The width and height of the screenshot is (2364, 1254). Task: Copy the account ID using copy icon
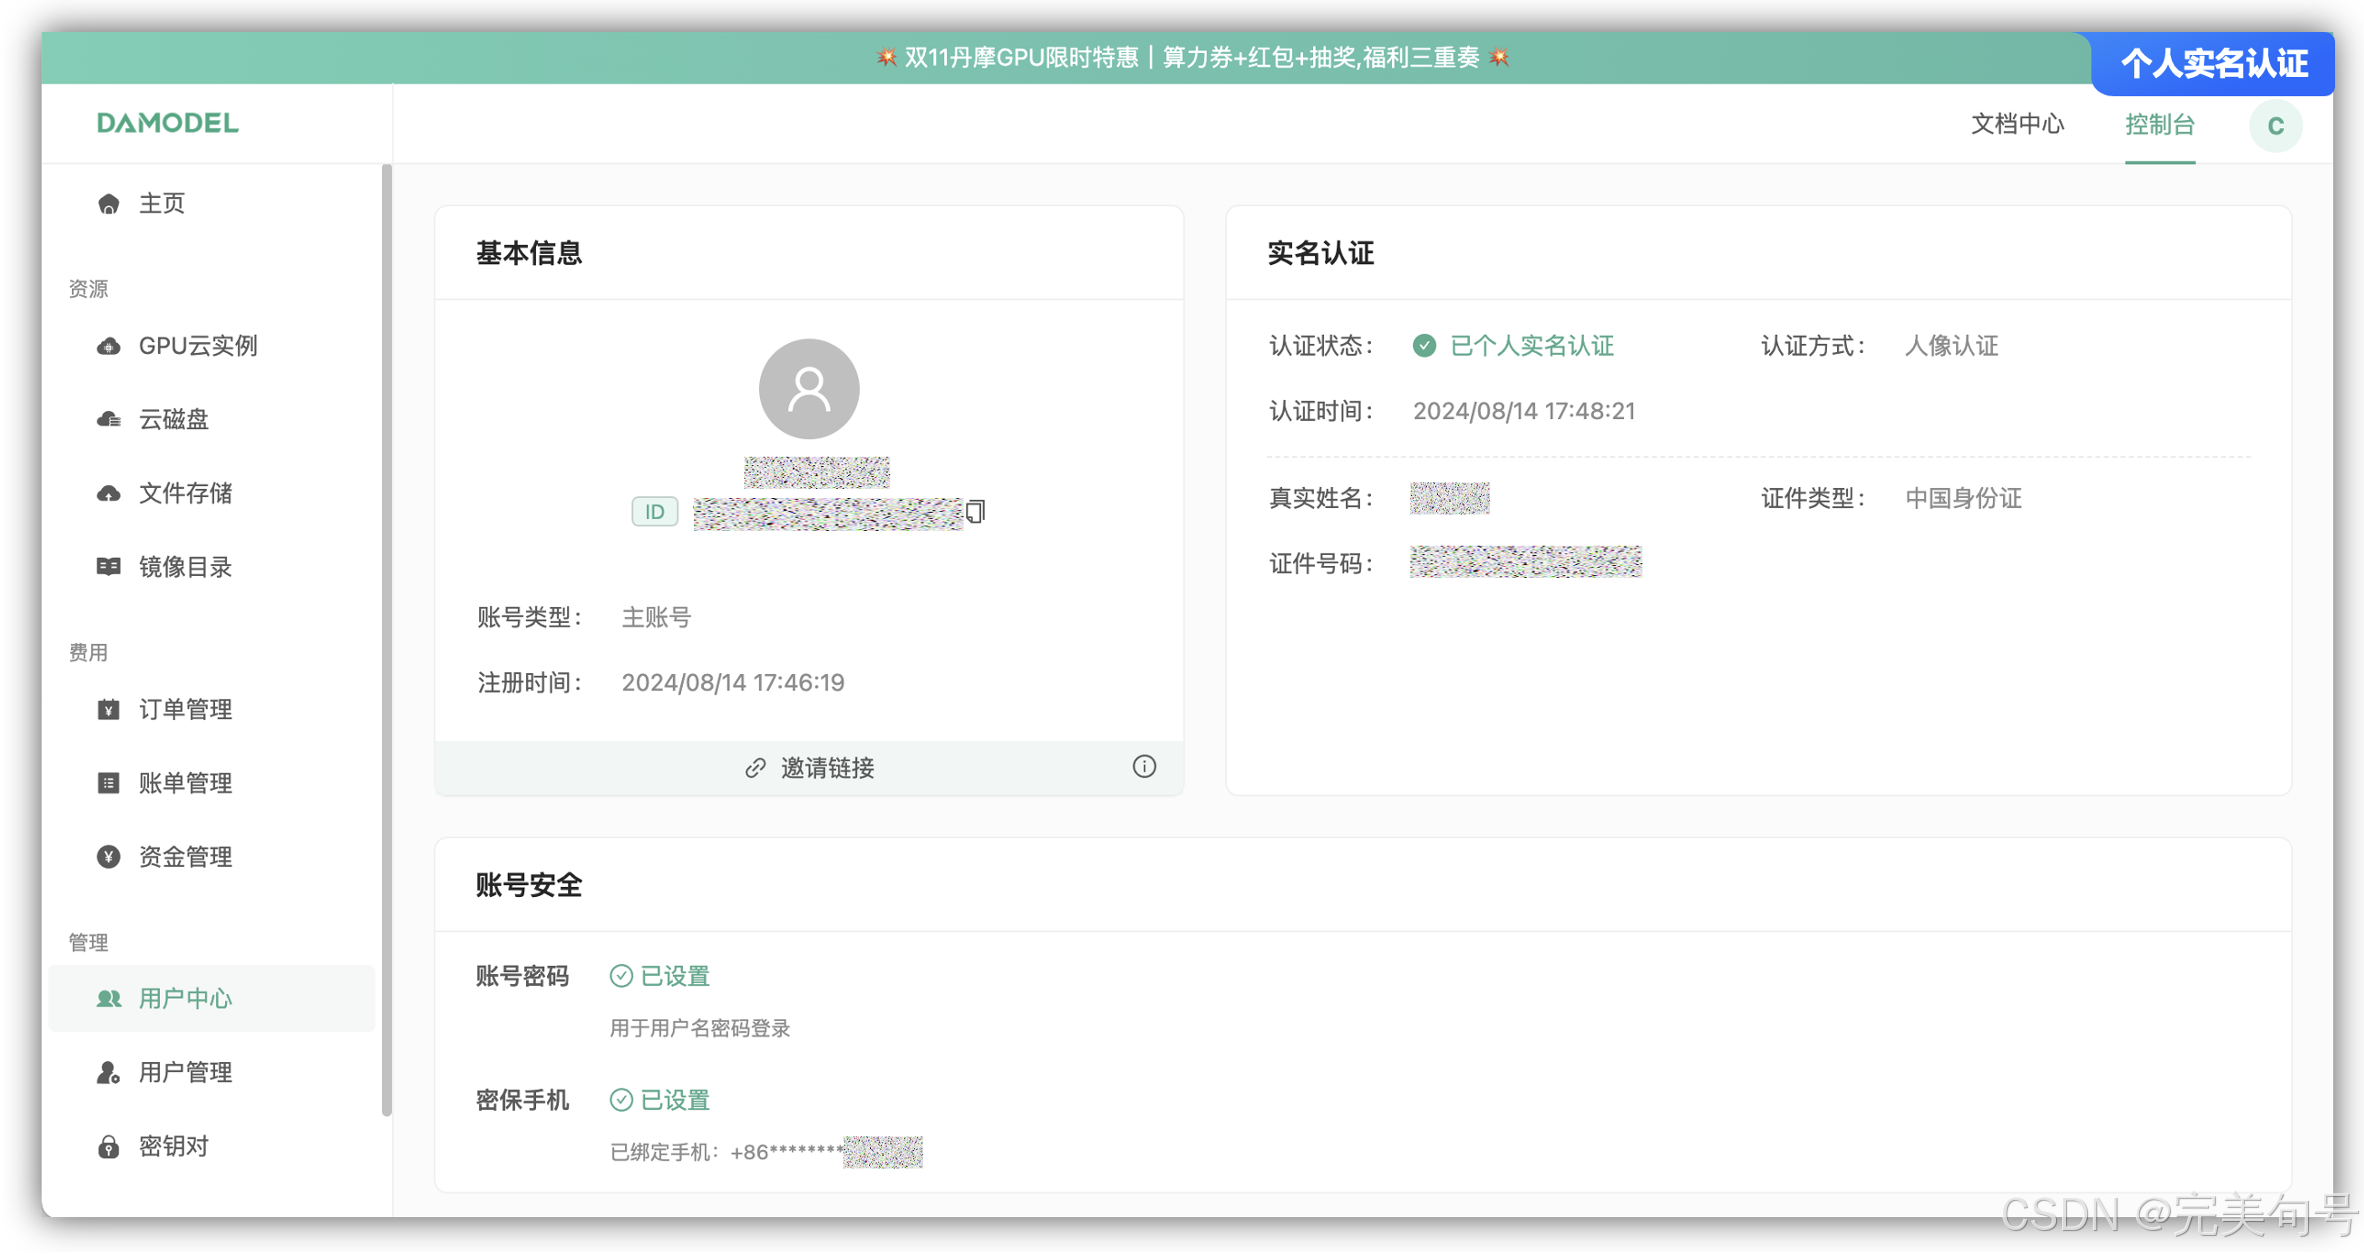coord(975,511)
